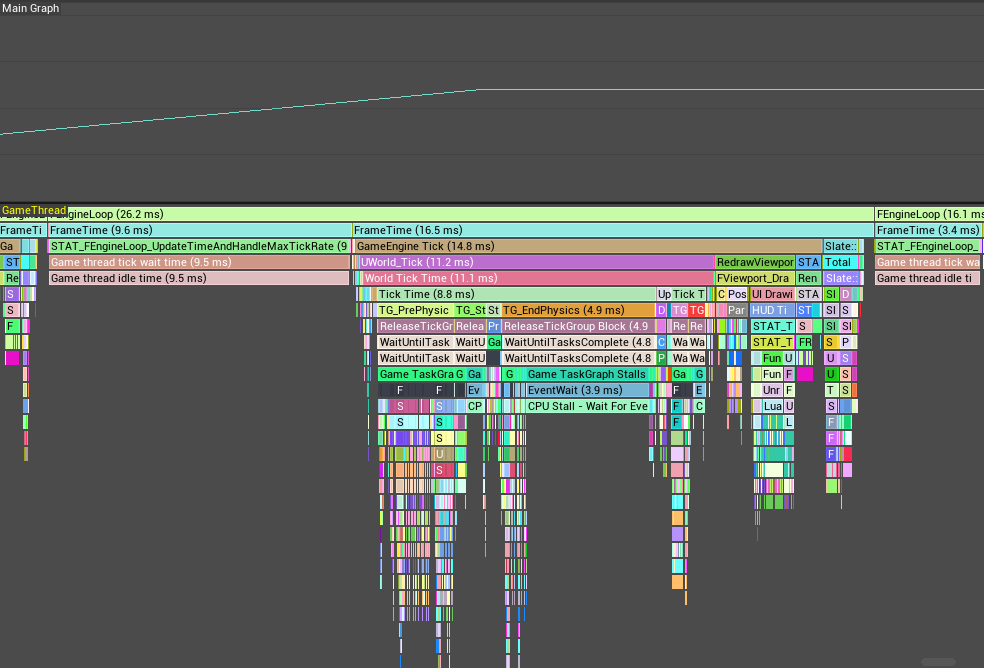Select Game thread tick wait time (9.5 ms)
This screenshot has height=668, width=984.
(200, 262)
